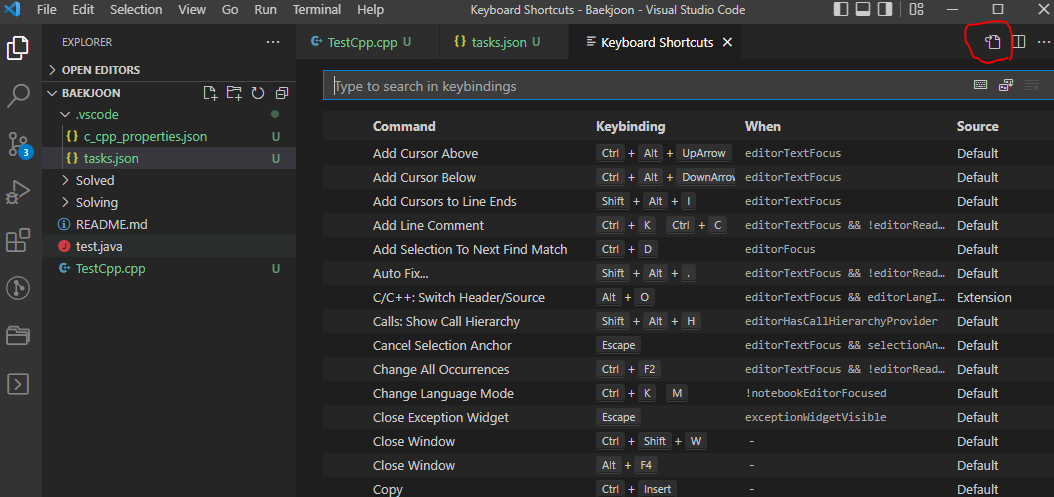Open the Selection menu
The height and width of the screenshot is (497, 1054).
coord(136,9)
